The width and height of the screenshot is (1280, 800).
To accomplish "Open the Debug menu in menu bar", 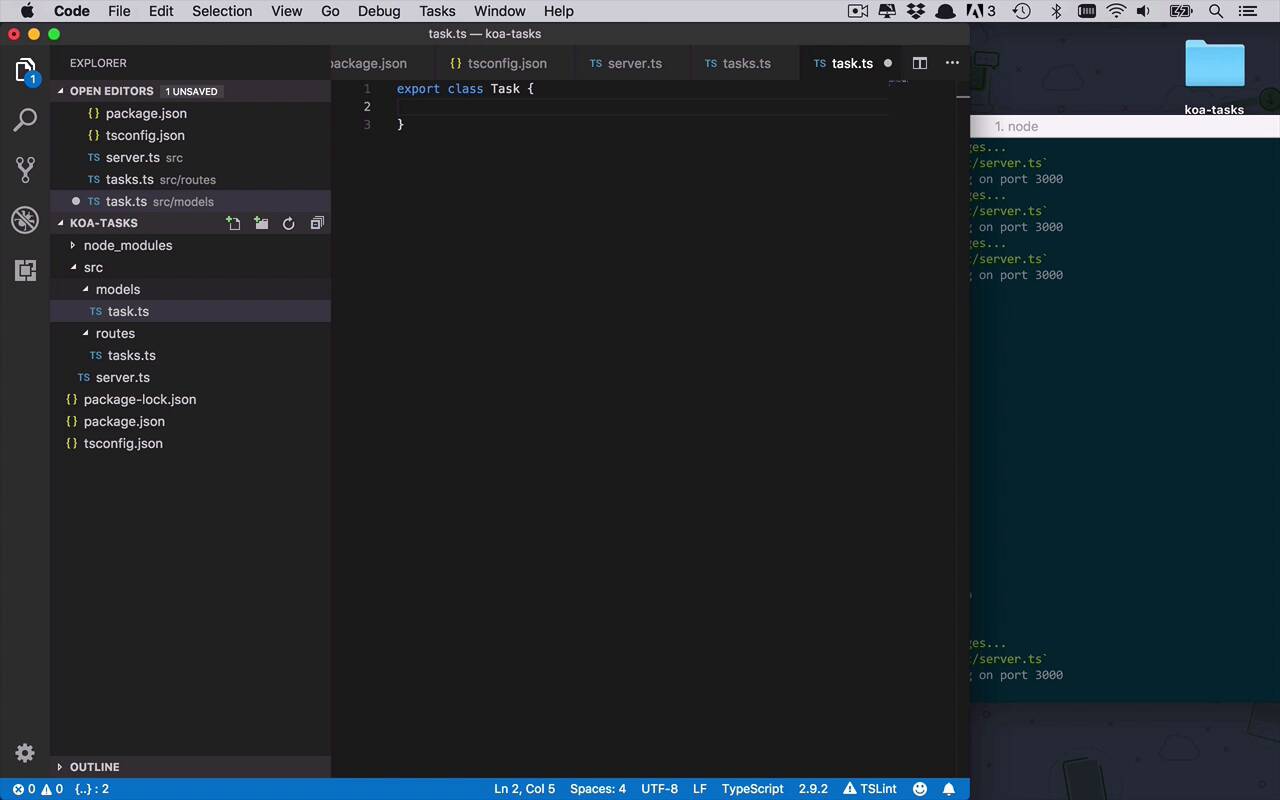I will (x=379, y=11).
